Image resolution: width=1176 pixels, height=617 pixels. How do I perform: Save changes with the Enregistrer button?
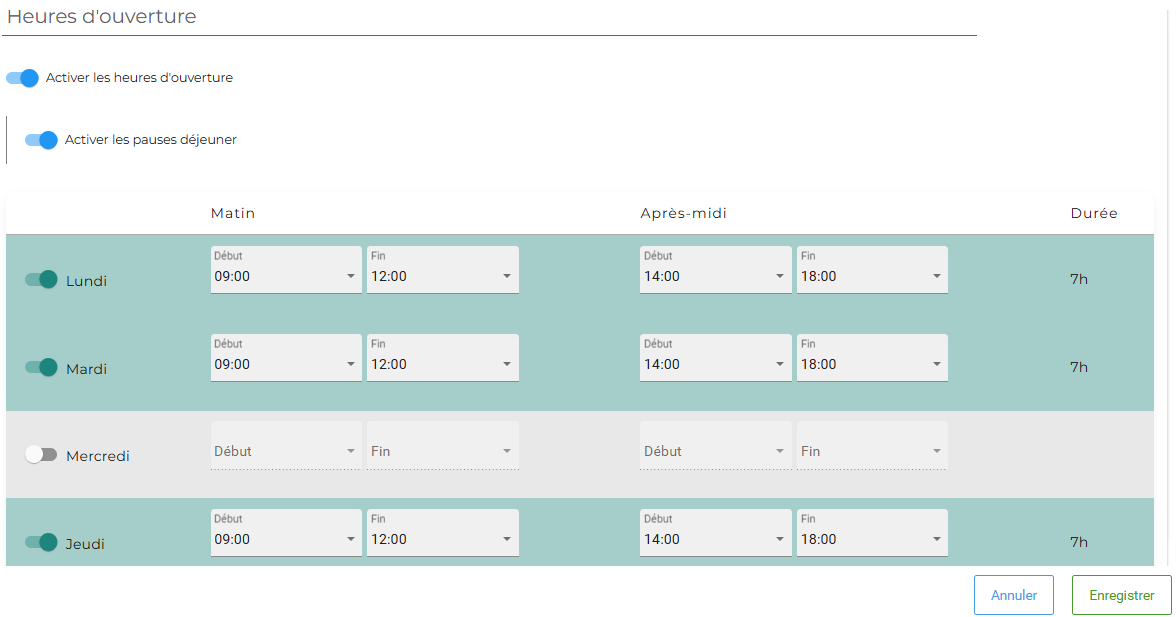click(1121, 595)
